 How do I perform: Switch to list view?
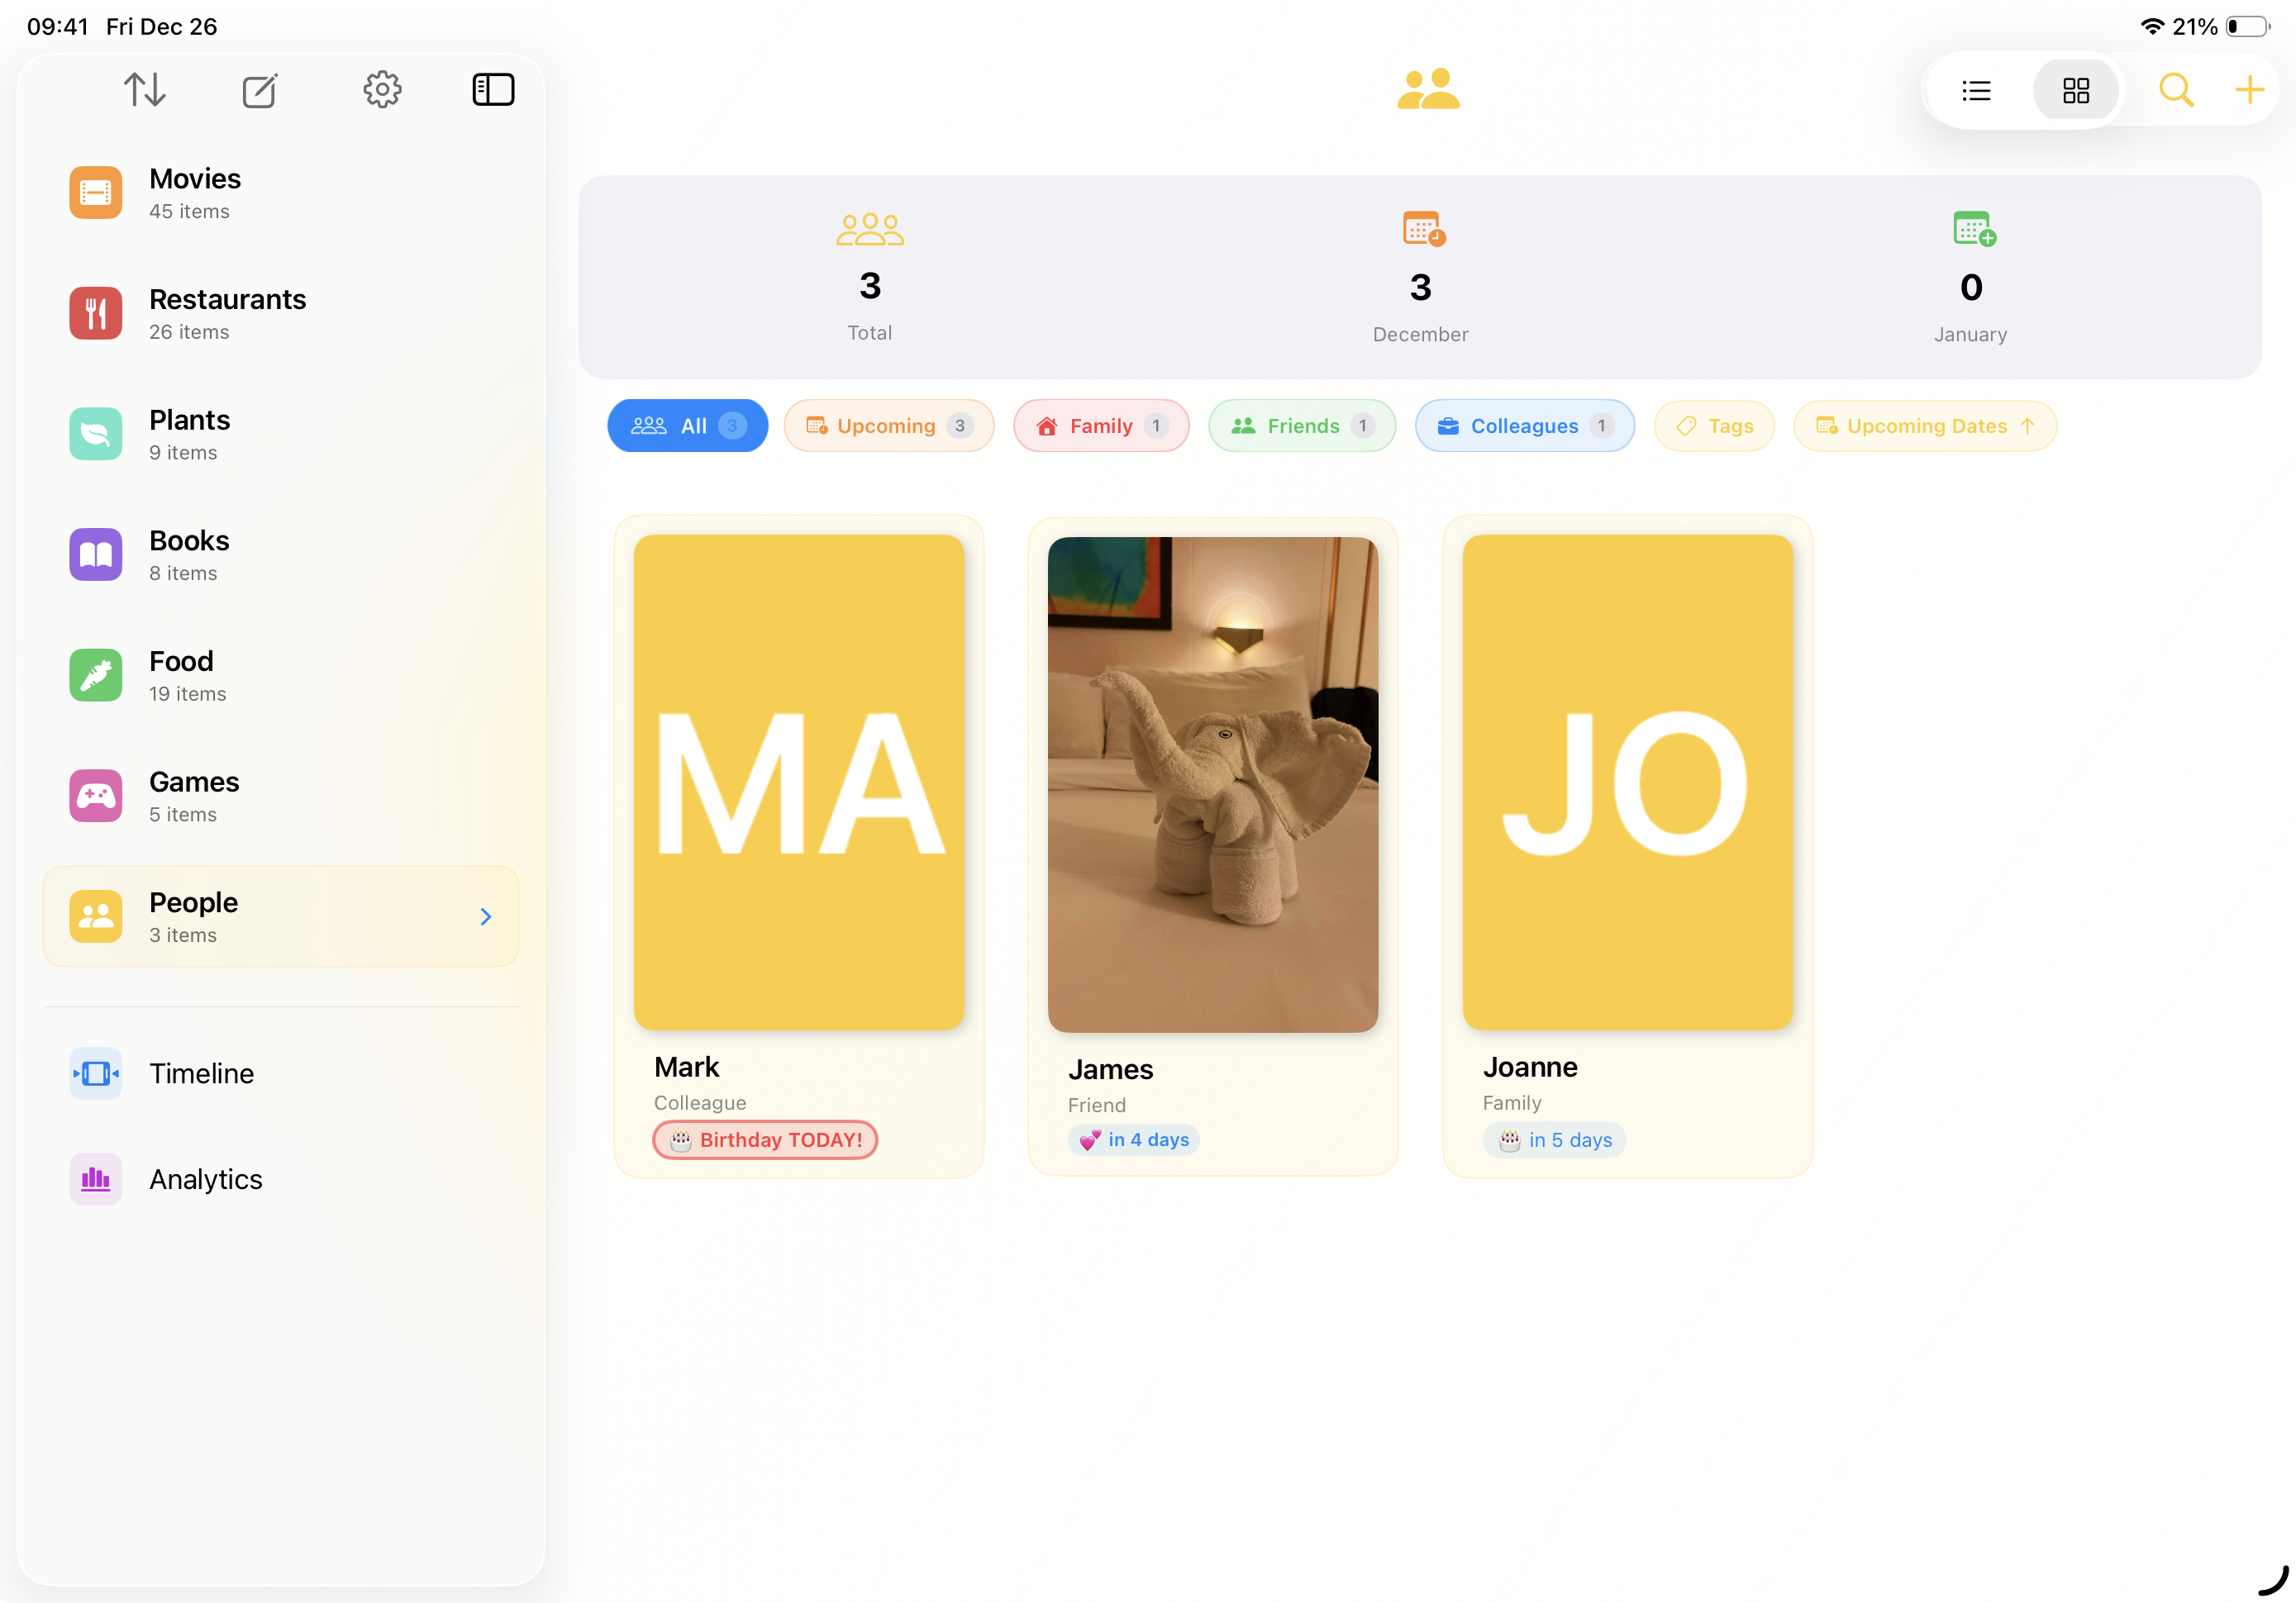1977,90
